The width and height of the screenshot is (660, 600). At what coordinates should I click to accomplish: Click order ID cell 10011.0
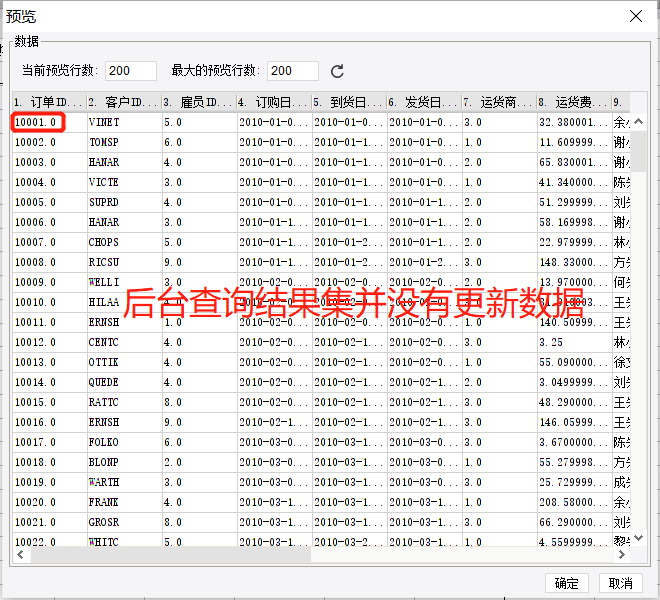[49, 323]
